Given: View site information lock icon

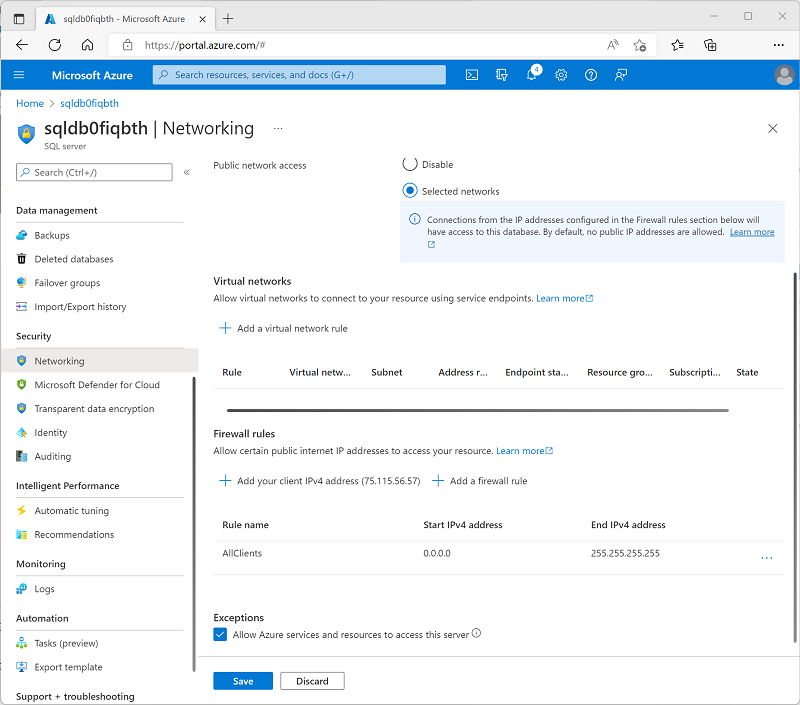Looking at the screenshot, I should pyautogui.click(x=128, y=45).
